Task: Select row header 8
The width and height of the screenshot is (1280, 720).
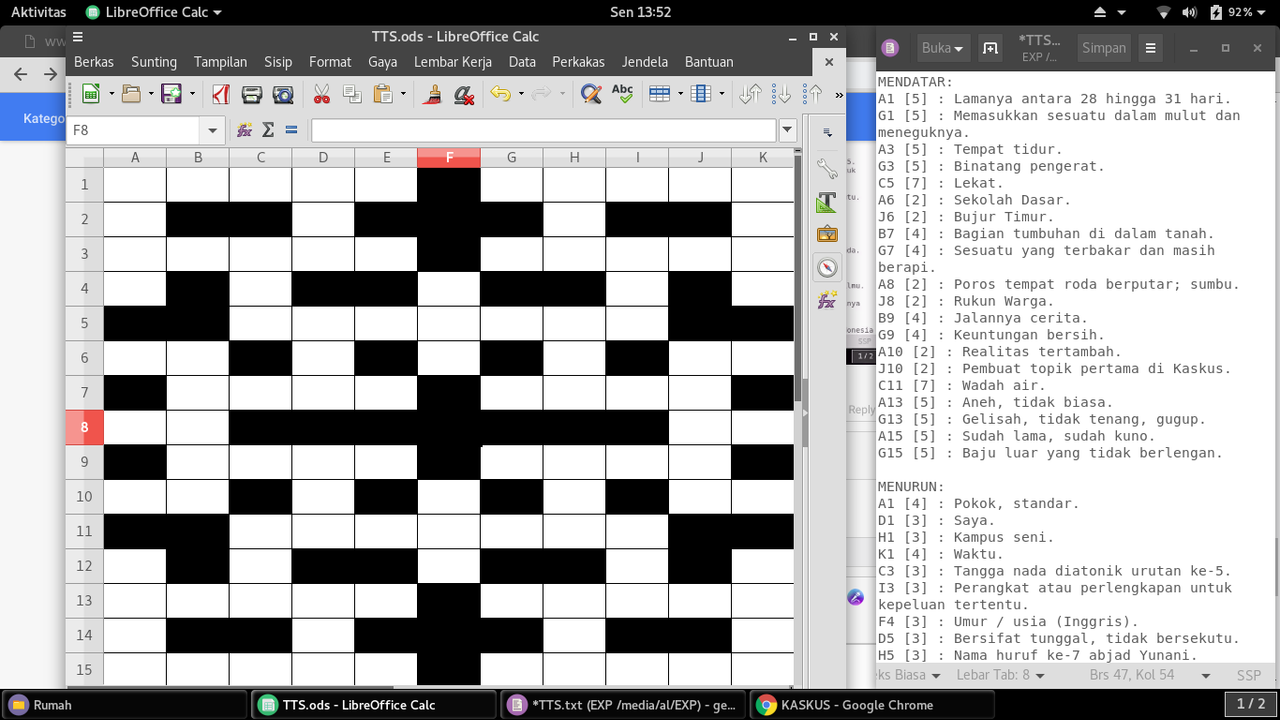Action: [85, 427]
